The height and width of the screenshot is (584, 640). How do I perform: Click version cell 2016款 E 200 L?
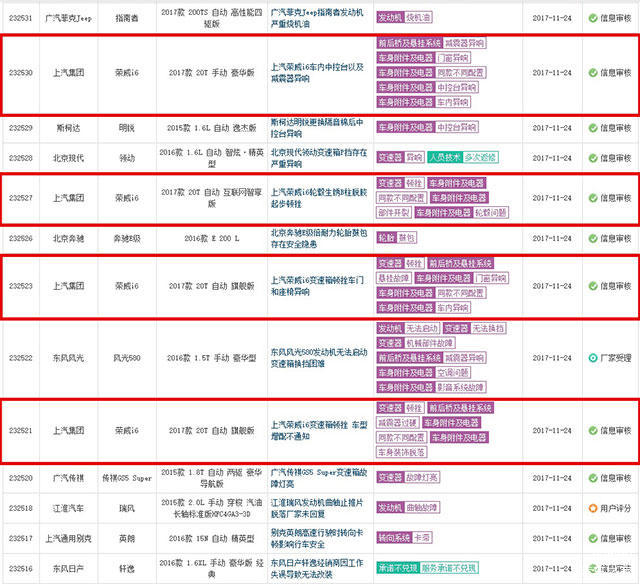[x=211, y=238]
